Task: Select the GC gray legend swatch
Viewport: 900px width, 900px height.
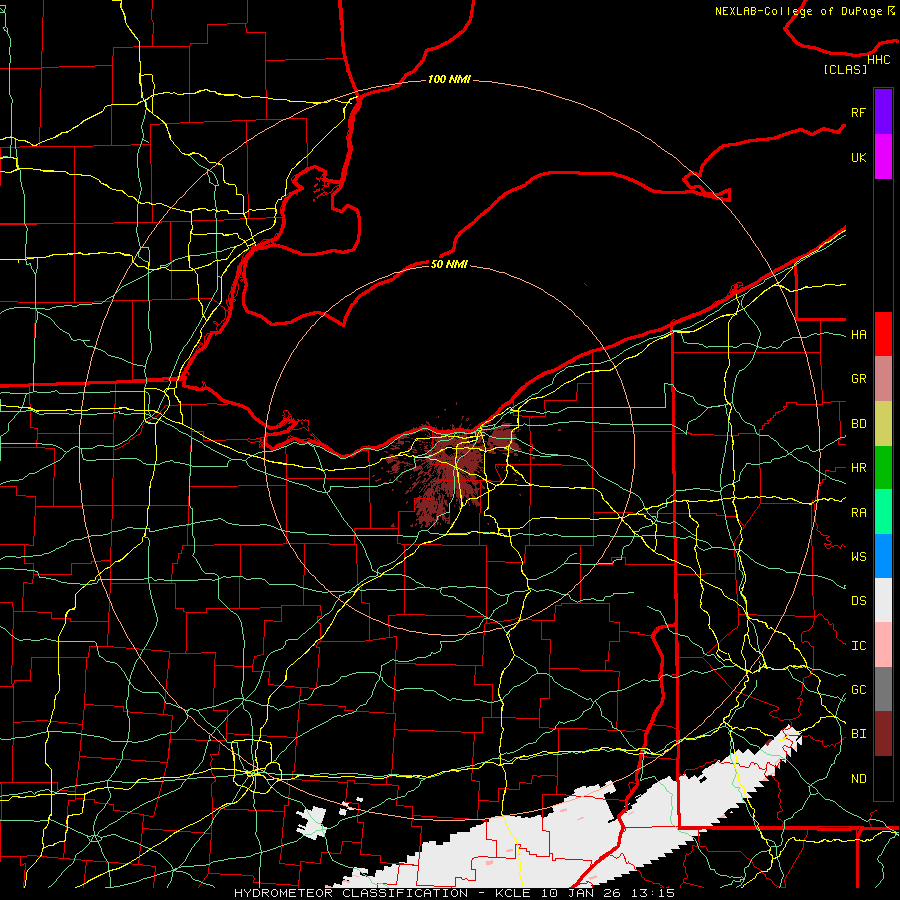Action: [x=883, y=689]
